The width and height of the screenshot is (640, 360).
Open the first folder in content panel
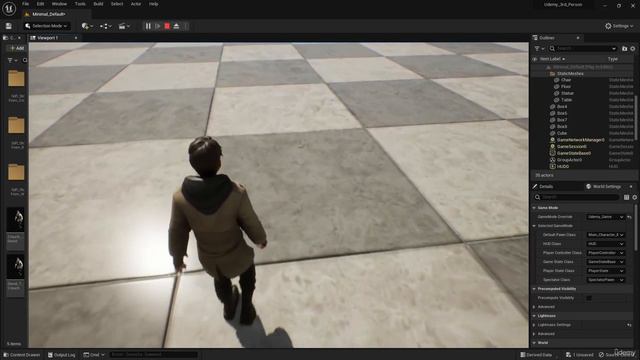coord(16,78)
